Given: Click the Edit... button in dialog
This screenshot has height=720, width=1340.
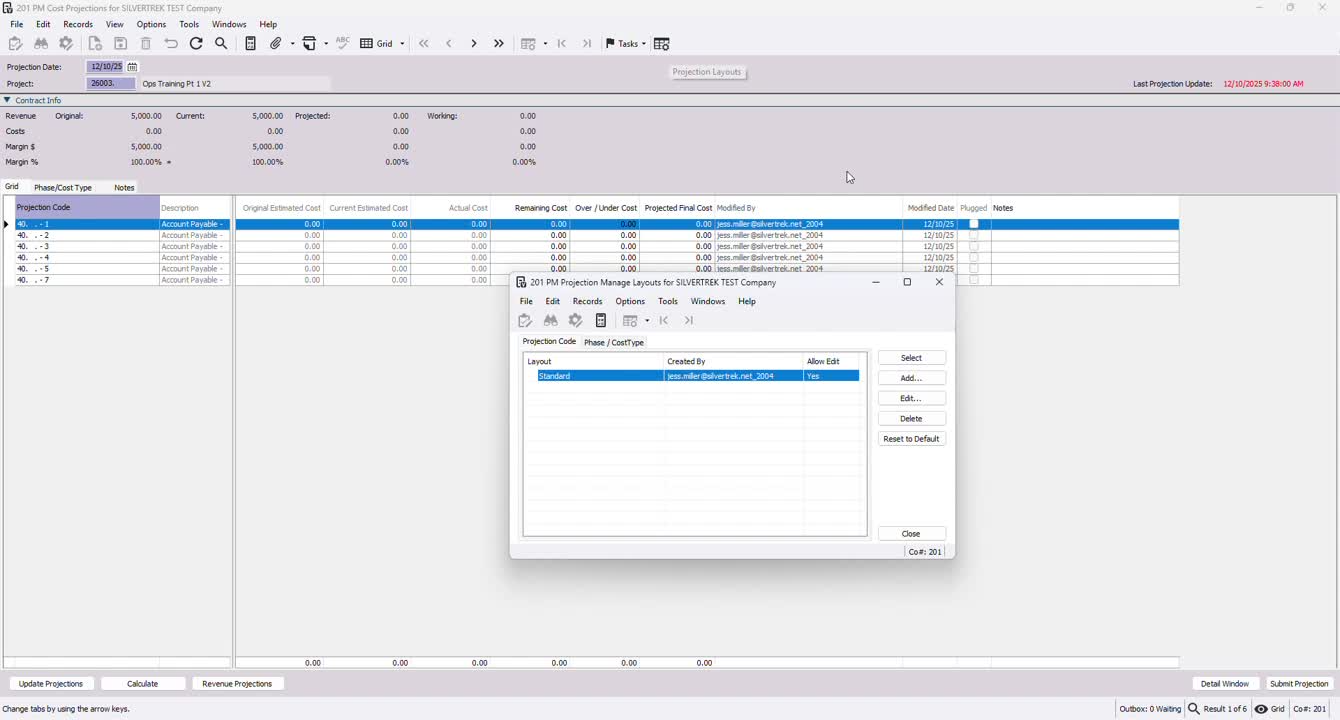Looking at the screenshot, I should point(912,398).
